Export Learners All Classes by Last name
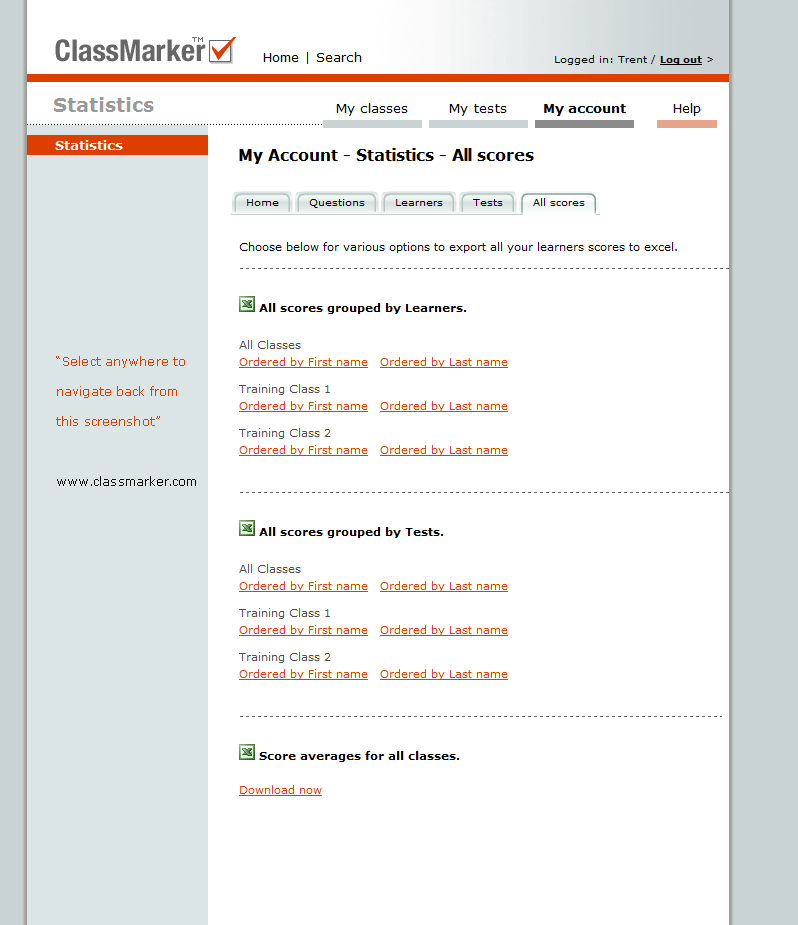Image resolution: width=798 pixels, height=925 pixels. pyautogui.click(x=444, y=362)
